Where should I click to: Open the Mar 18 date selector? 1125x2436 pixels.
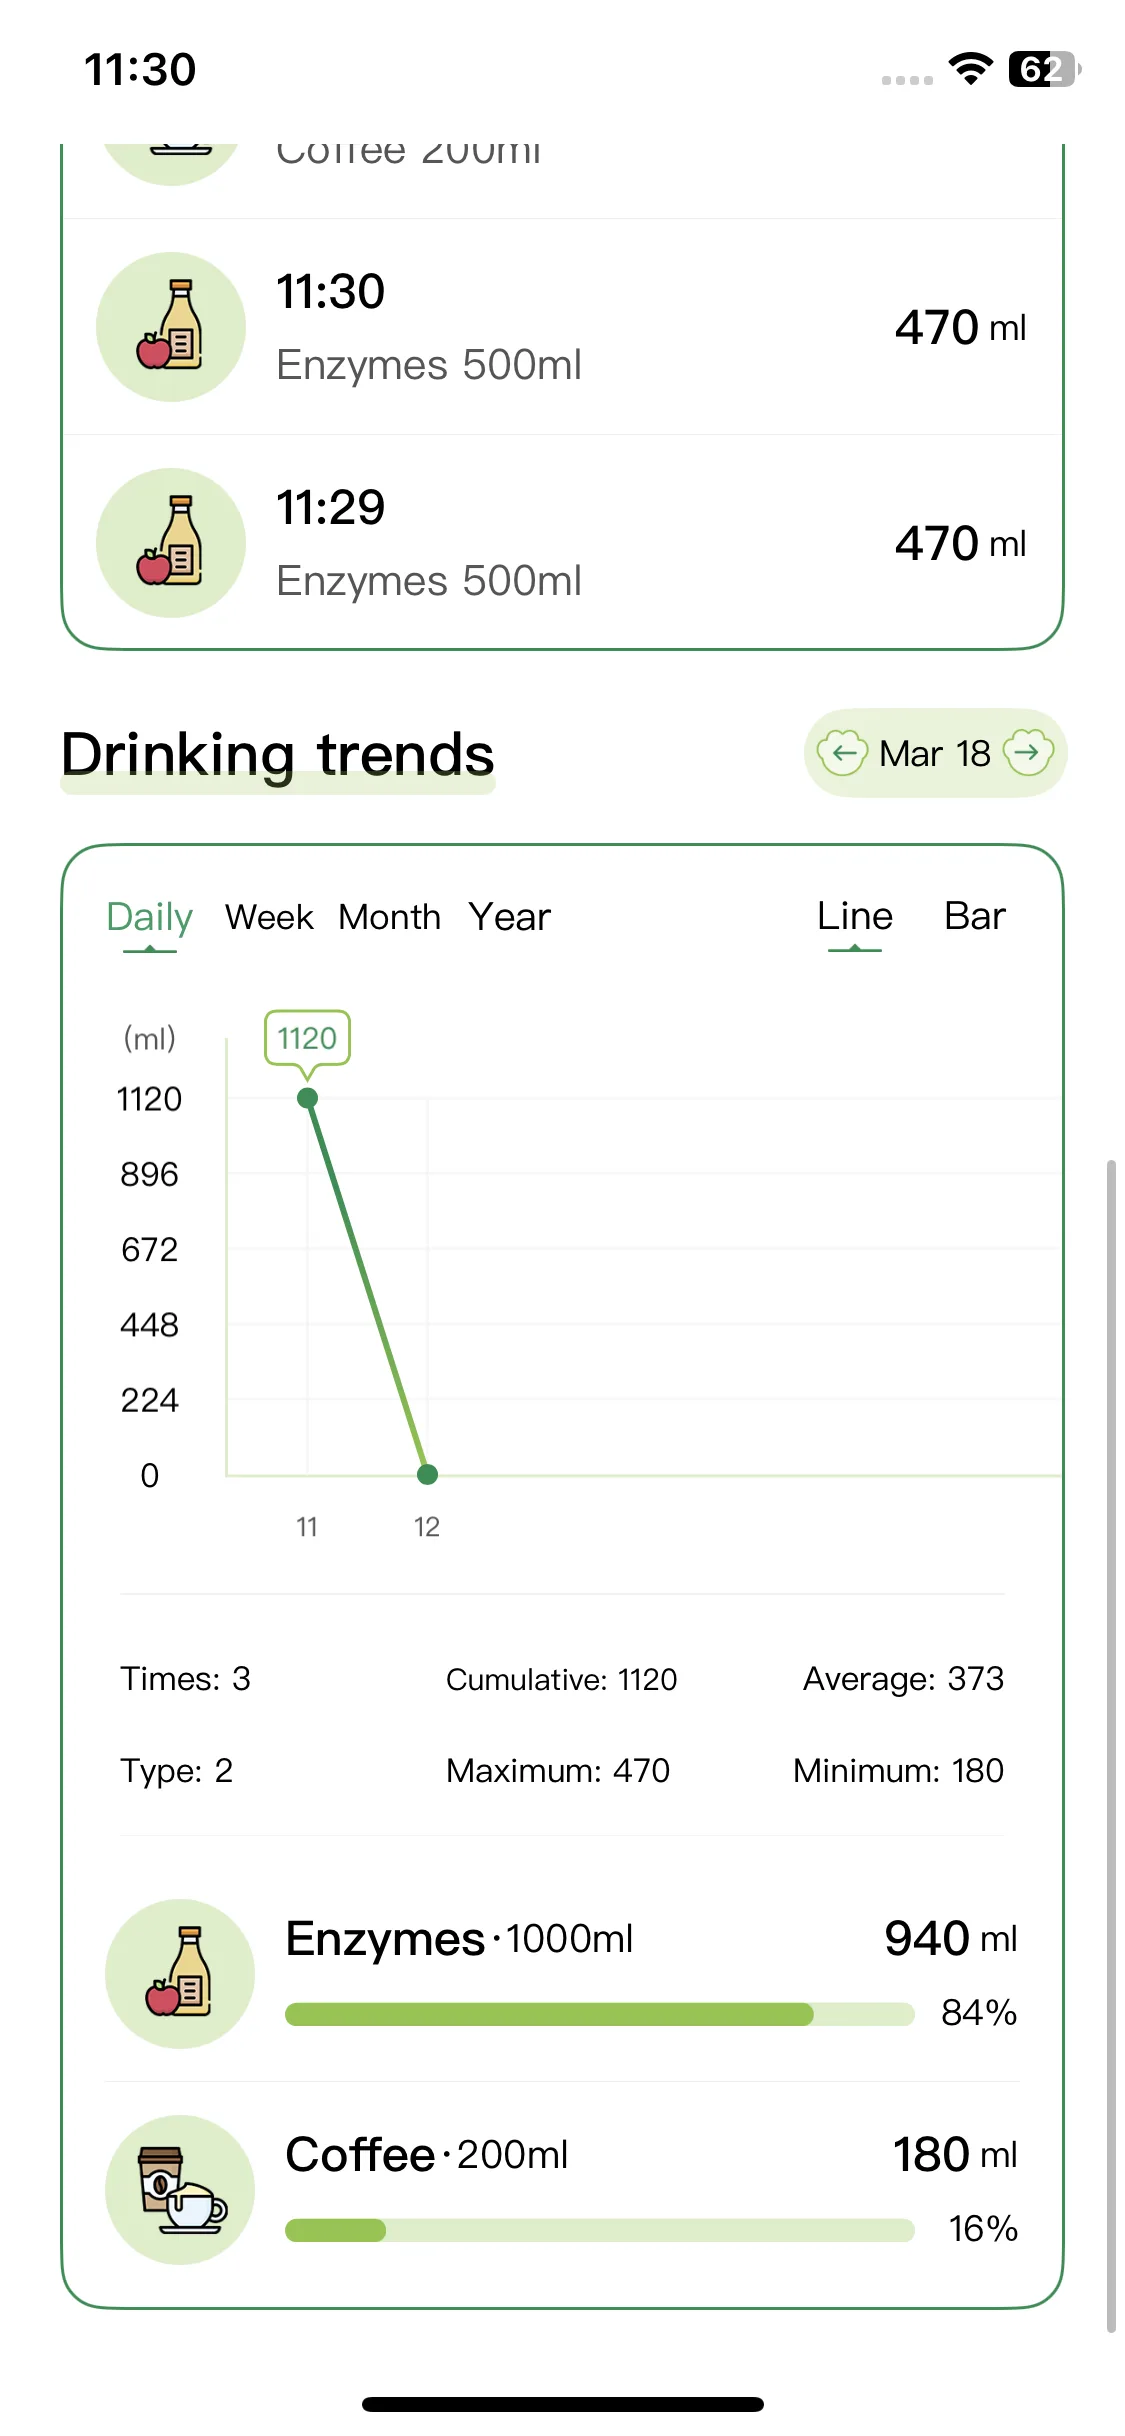click(x=934, y=753)
